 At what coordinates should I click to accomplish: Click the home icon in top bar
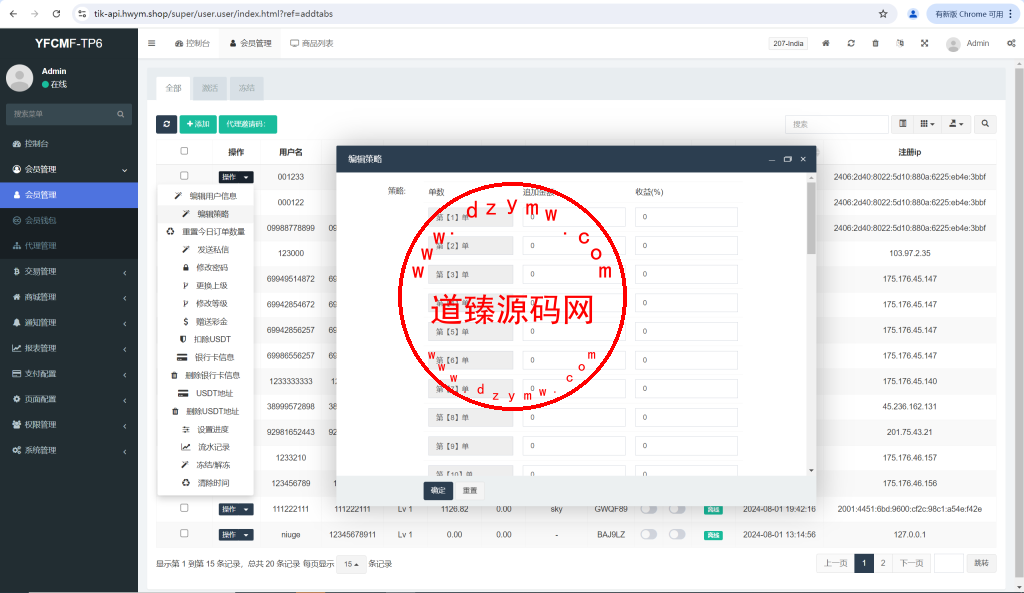[x=825, y=43]
